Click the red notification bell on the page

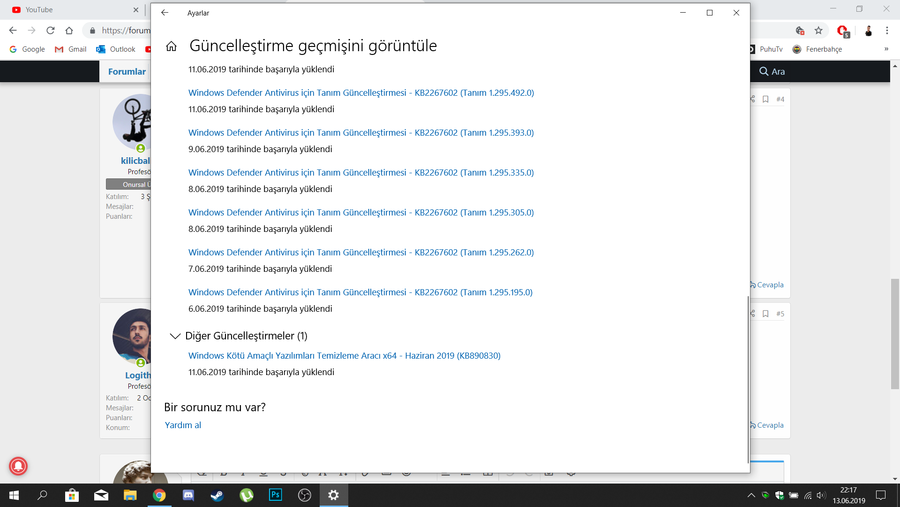click(18, 466)
